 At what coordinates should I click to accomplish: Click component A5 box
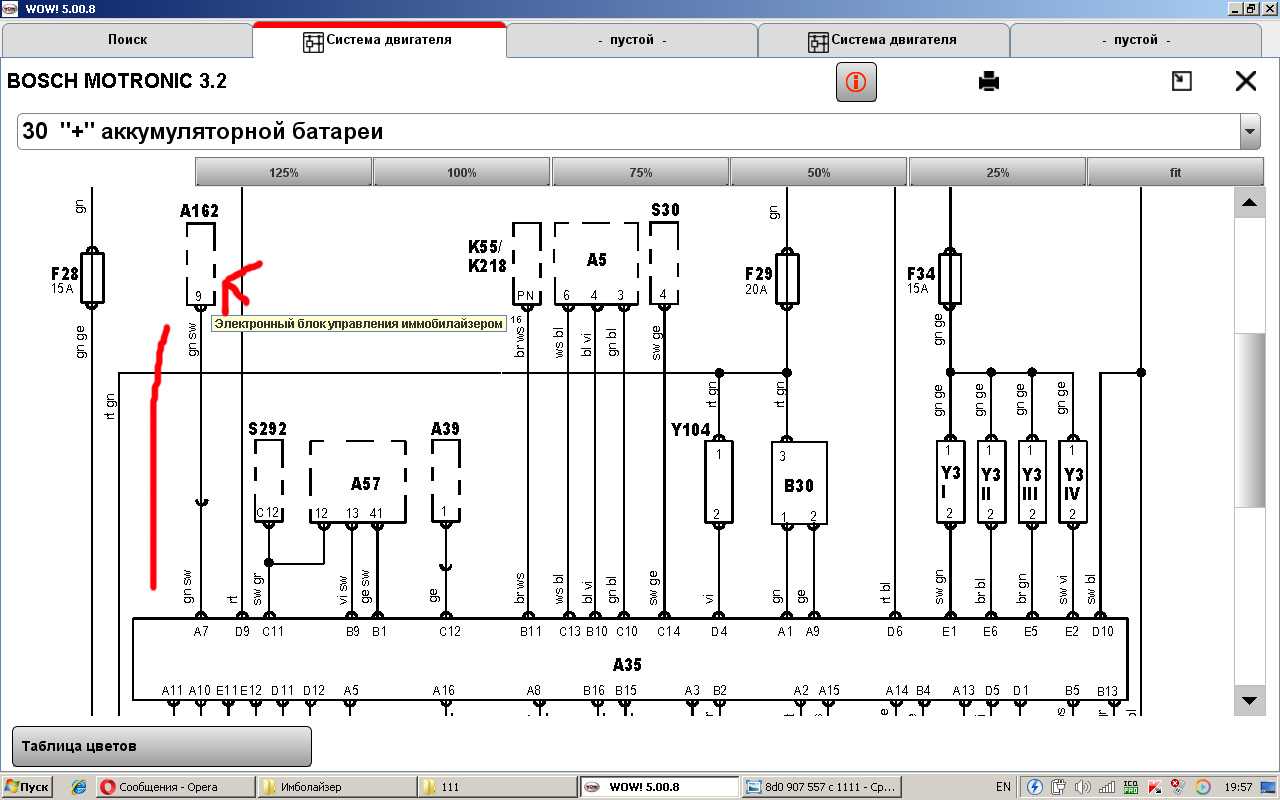597,264
